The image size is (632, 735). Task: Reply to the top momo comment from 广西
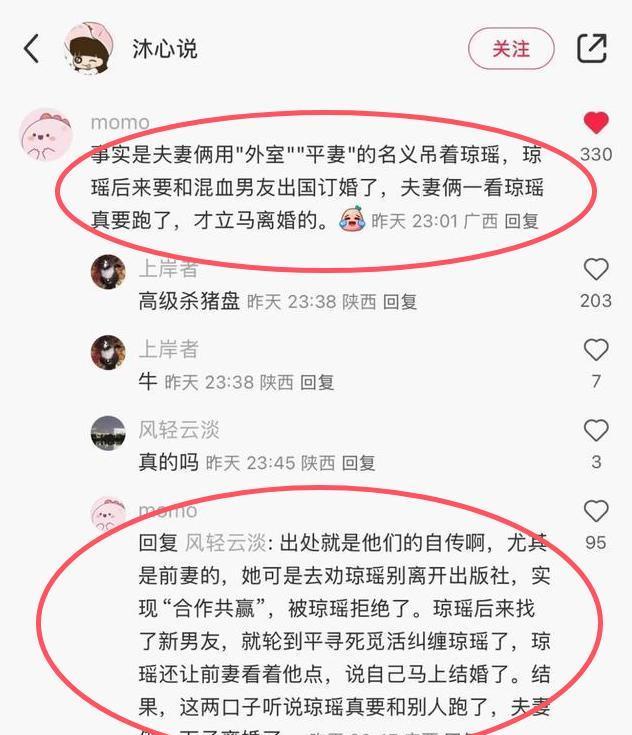(x=521, y=221)
